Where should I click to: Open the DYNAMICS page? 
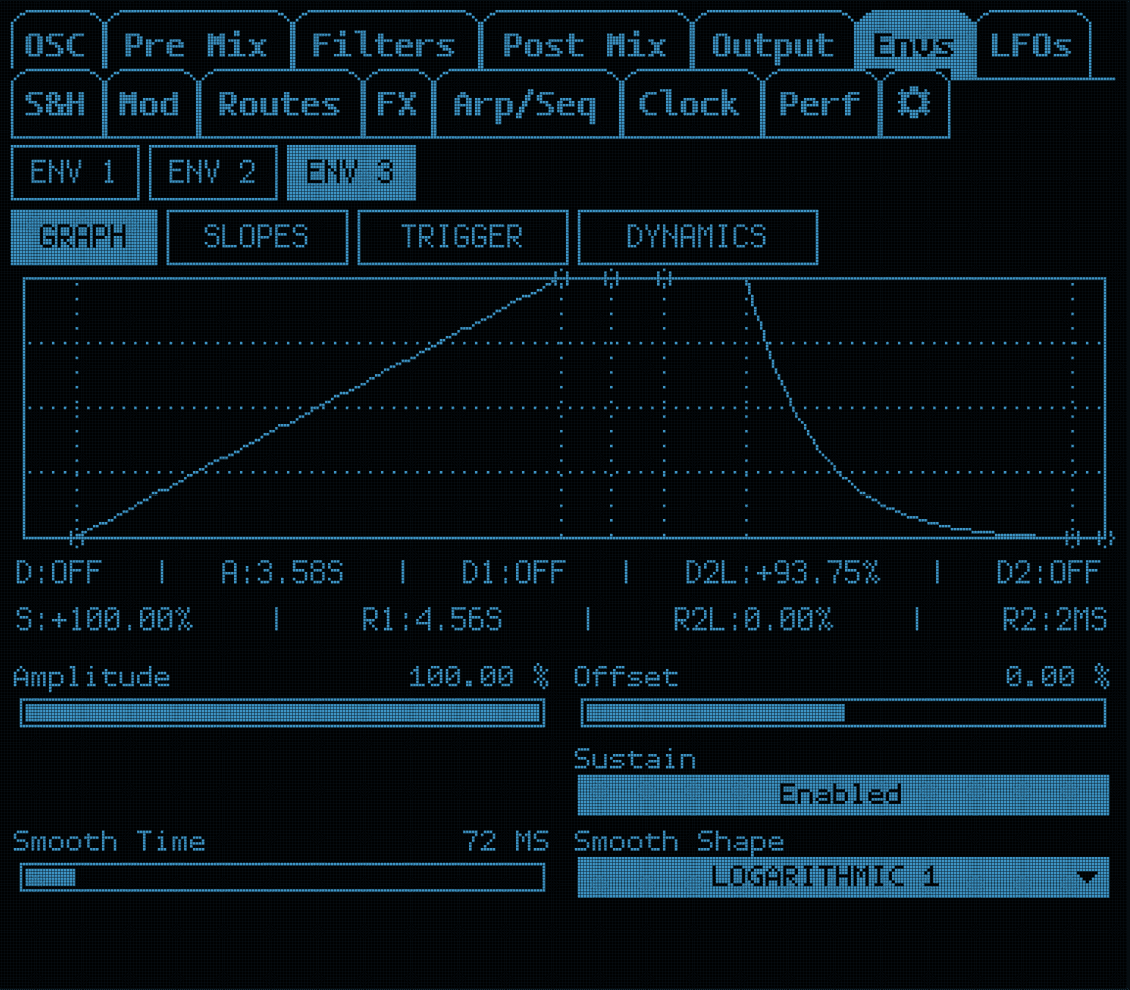[697, 237]
